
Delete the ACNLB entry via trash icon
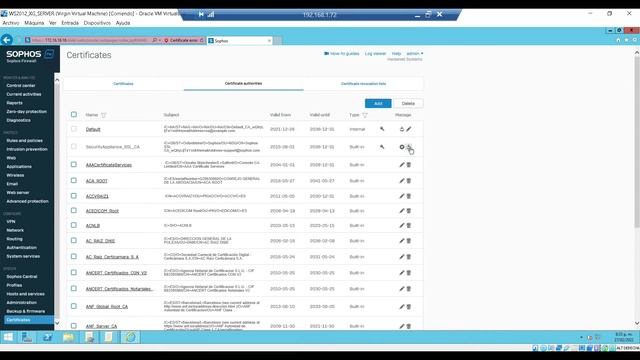point(409,226)
